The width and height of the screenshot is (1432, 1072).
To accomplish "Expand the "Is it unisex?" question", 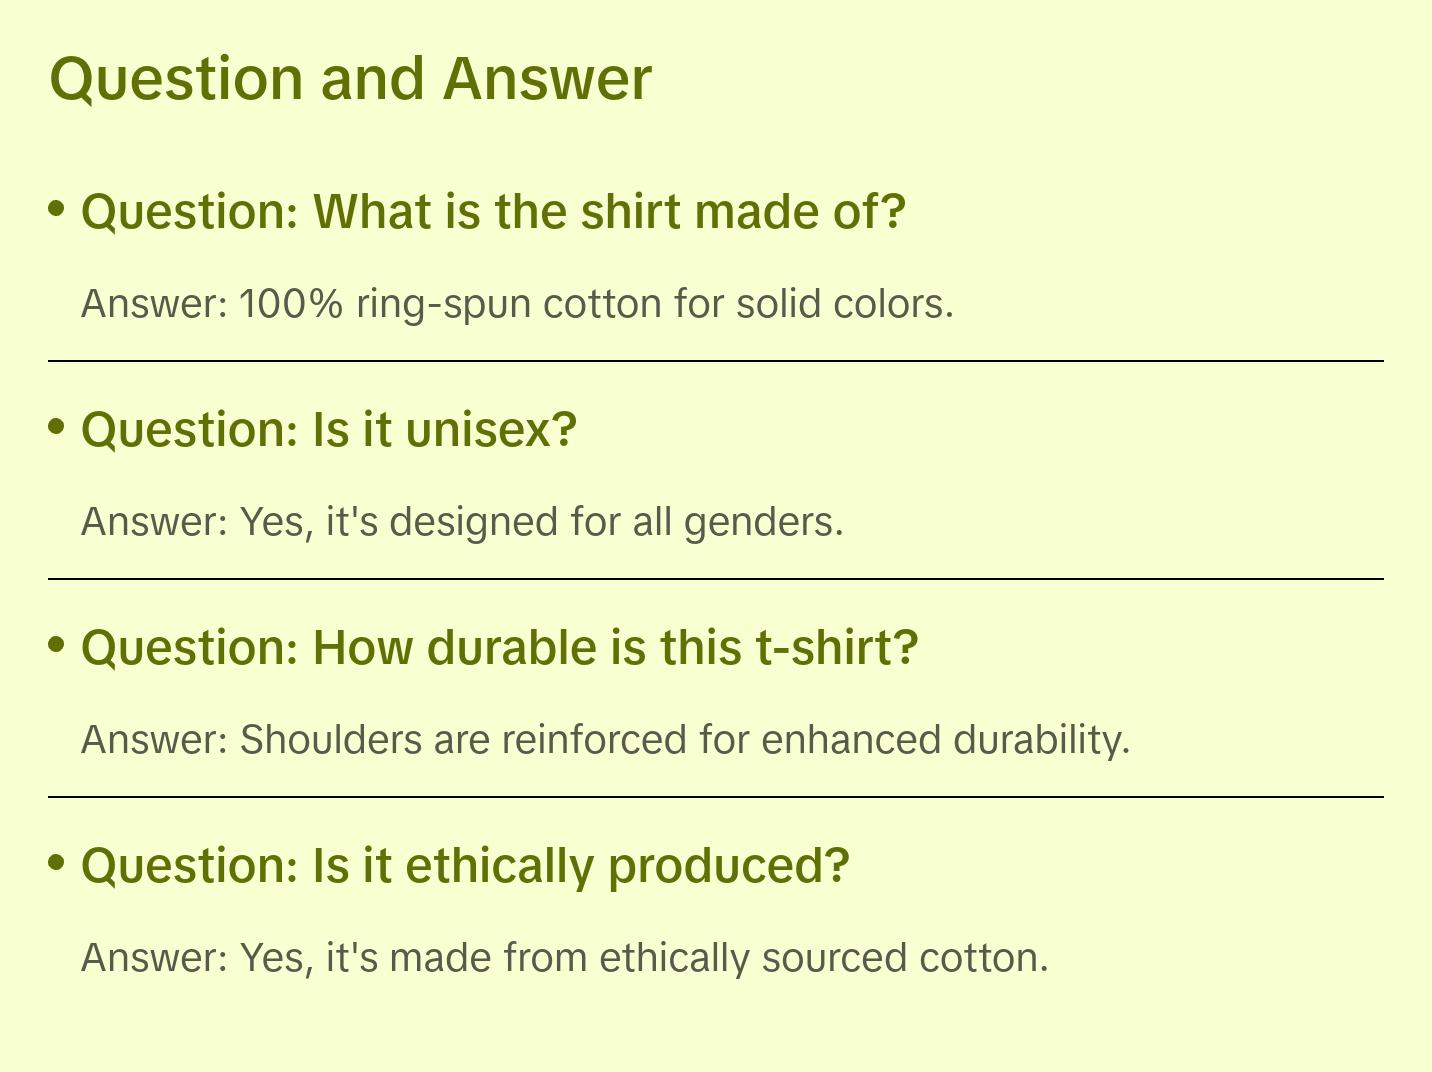I will [x=329, y=430].
